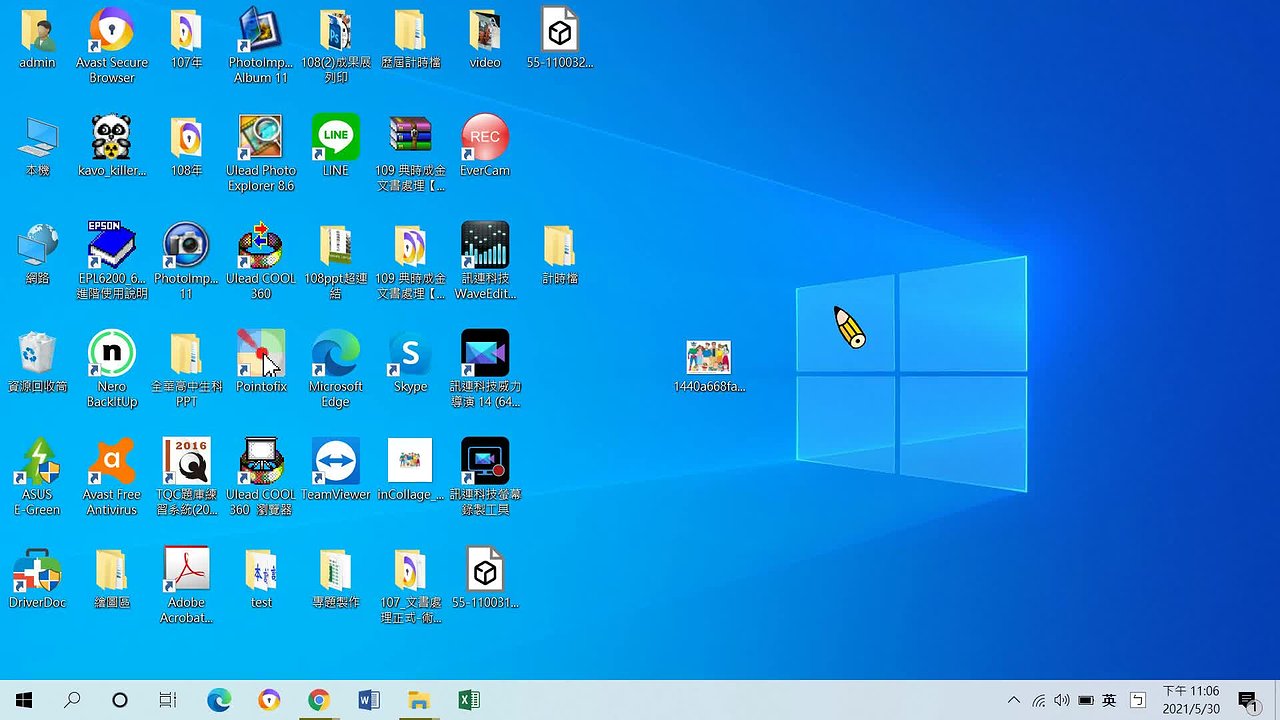Open Word from the taskbar
Viewport: 1280px width, 720px height.
point(369,700)
